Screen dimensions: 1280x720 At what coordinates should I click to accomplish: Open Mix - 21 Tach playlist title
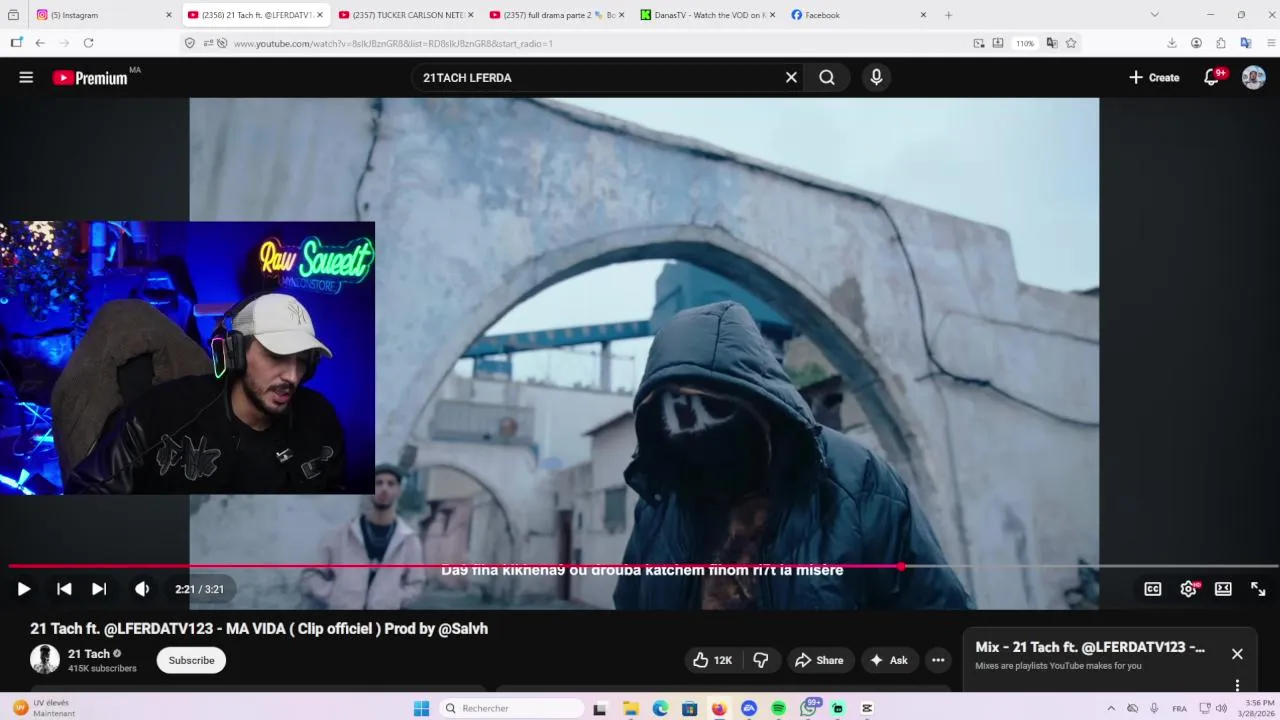[x=1090, y=647]
